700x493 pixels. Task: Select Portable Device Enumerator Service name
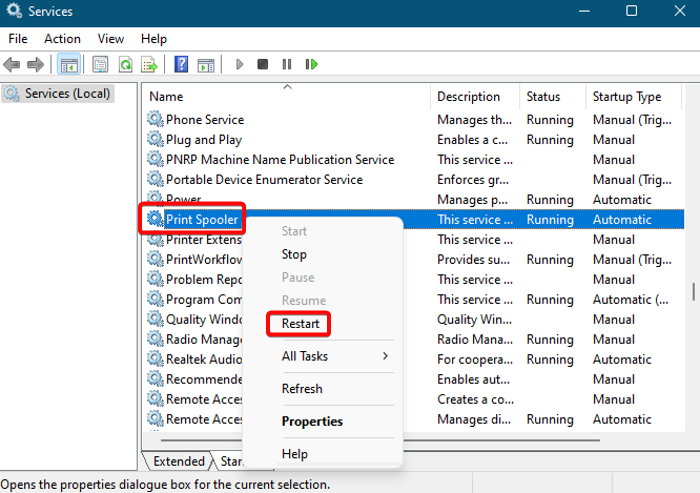(264, 180)
